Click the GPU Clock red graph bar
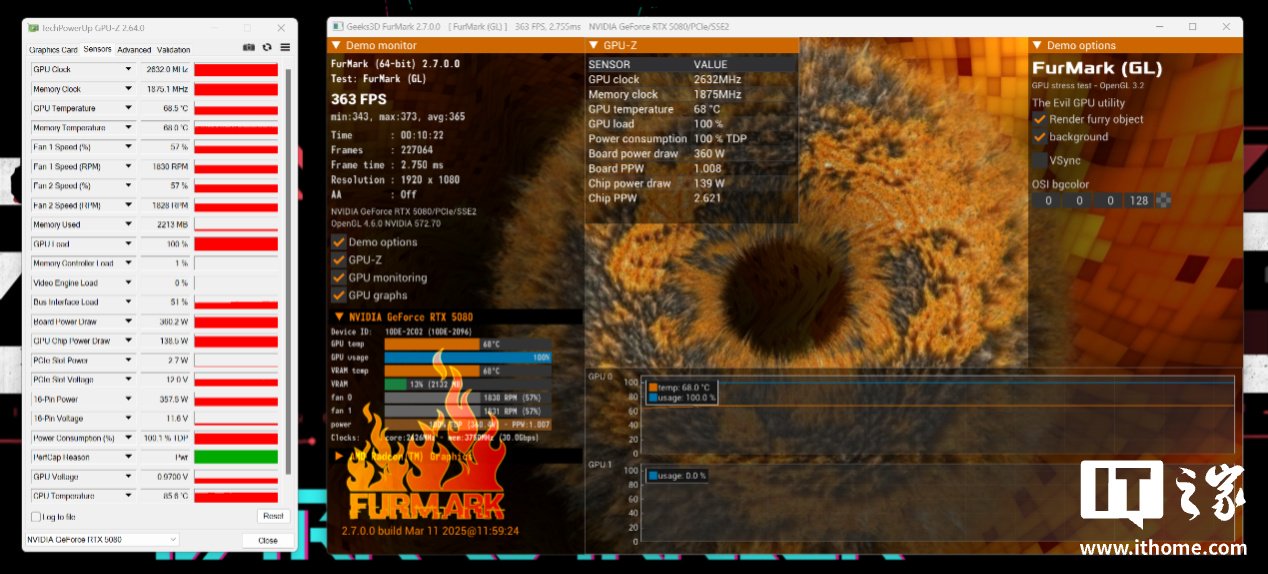1268x574 pixels. pyautogui.click(x=236, y=69)
